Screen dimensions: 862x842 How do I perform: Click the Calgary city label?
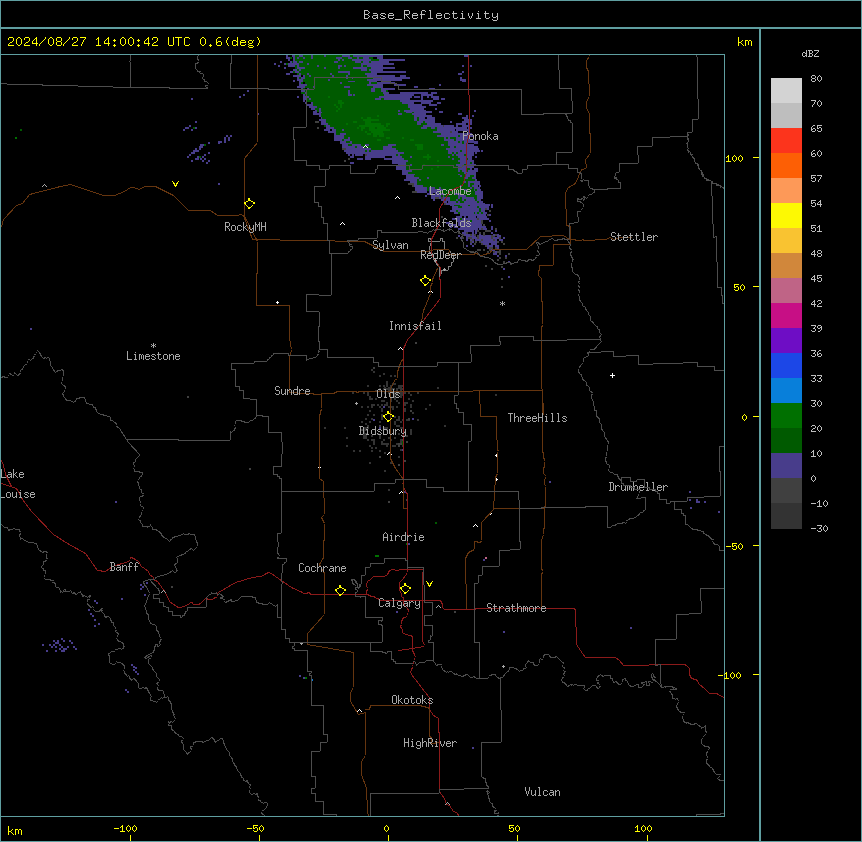pos(399,603)
